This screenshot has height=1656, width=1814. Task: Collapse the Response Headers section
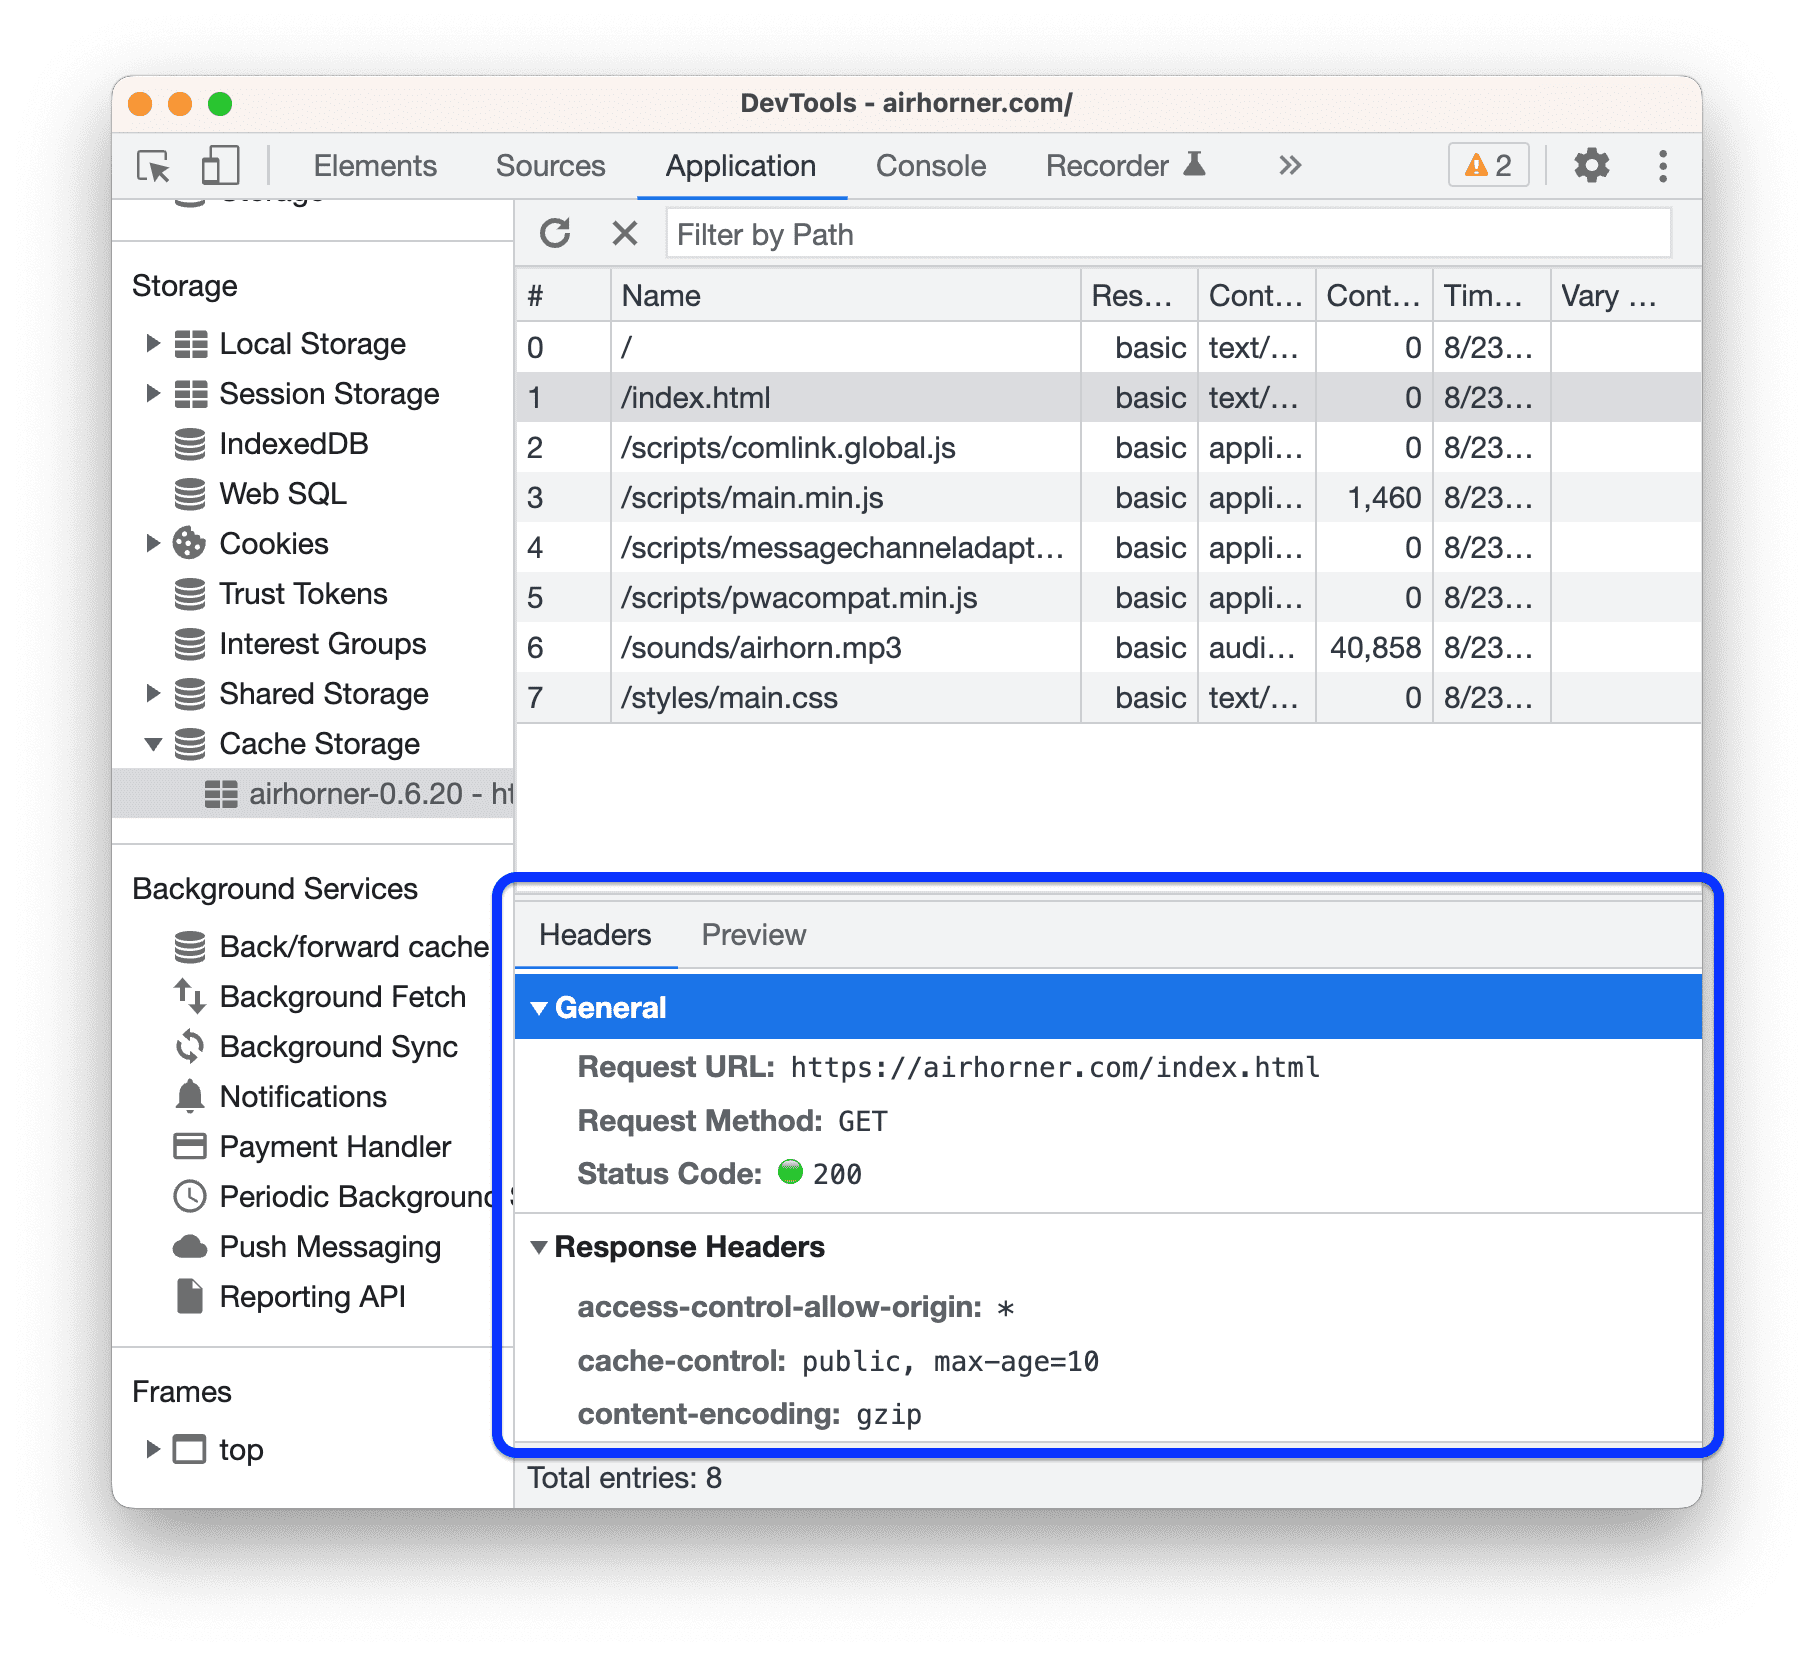tap(540, 1247)
